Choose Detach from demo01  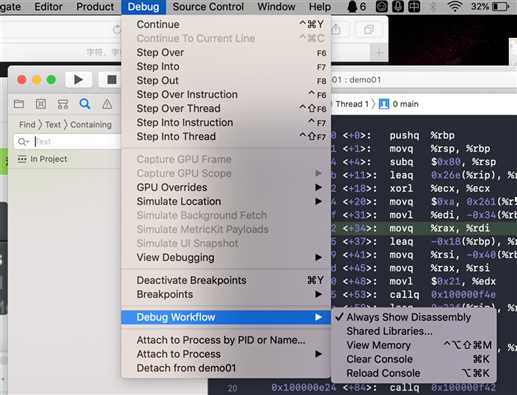(x=226, y=368)
